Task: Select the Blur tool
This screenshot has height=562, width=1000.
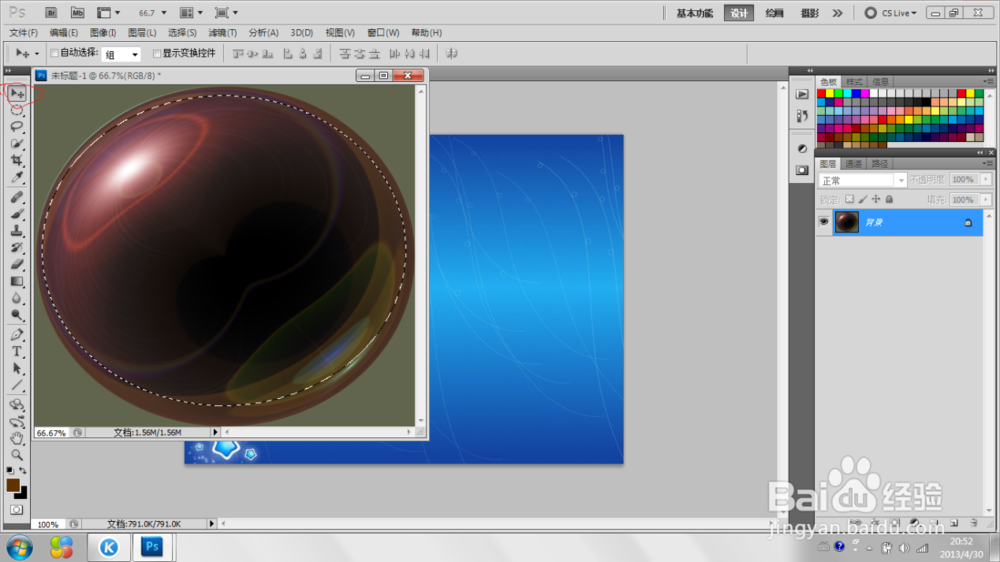Action: tap(17, 298)
